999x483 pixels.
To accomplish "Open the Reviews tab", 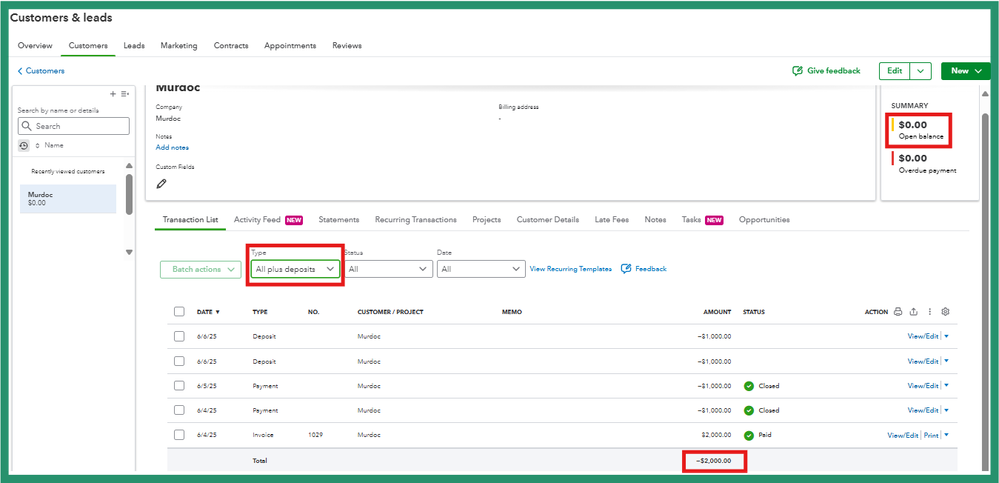I will pyautogui.click(x=347, y=46).
